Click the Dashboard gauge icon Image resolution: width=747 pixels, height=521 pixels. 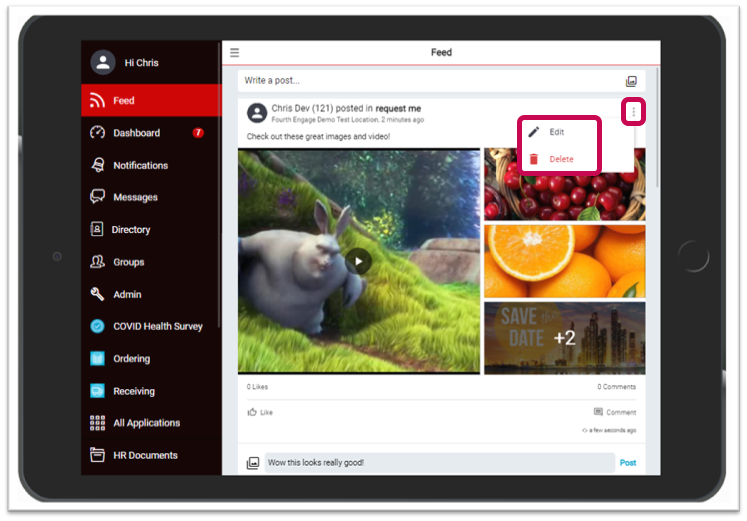coord(97,132)
